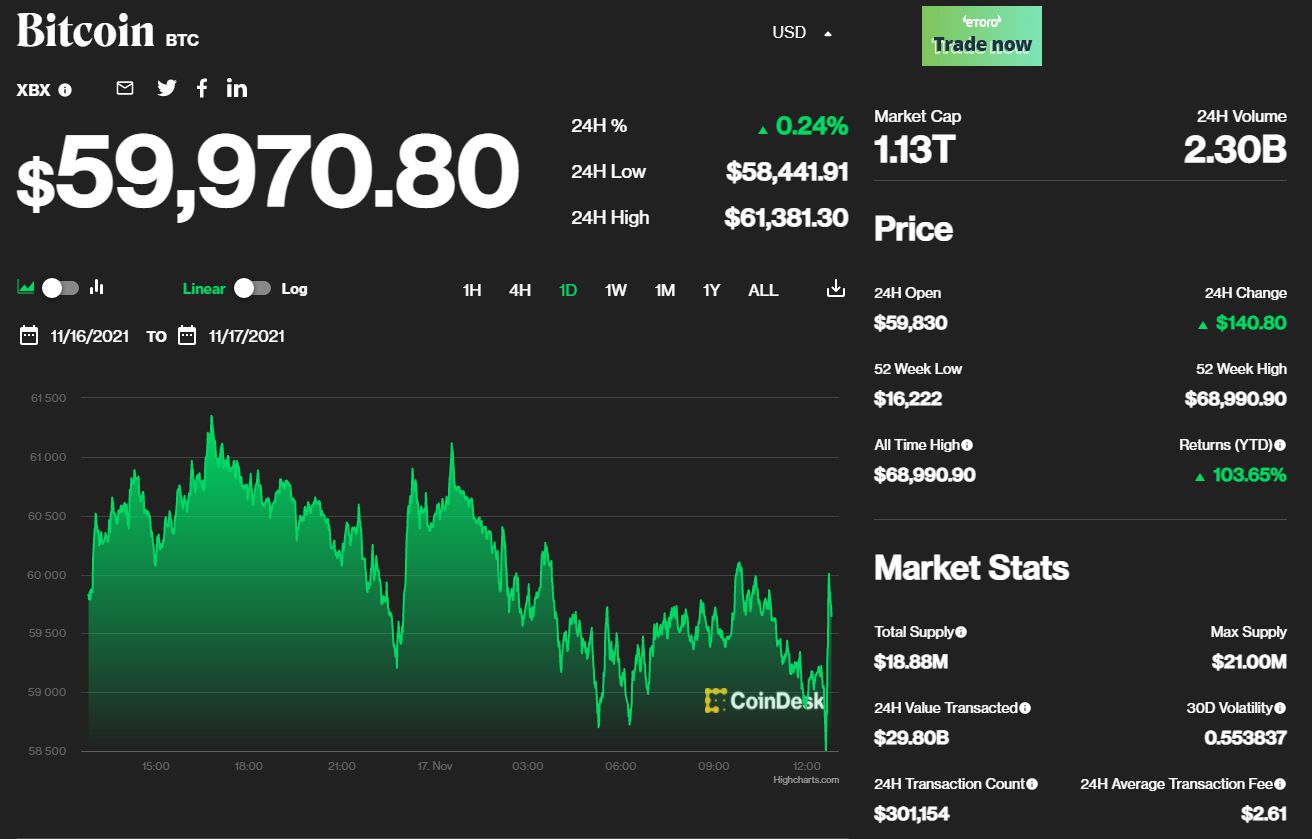
Task: Click the Max Supply $21.00M value
Action: tap(1250, 662)
